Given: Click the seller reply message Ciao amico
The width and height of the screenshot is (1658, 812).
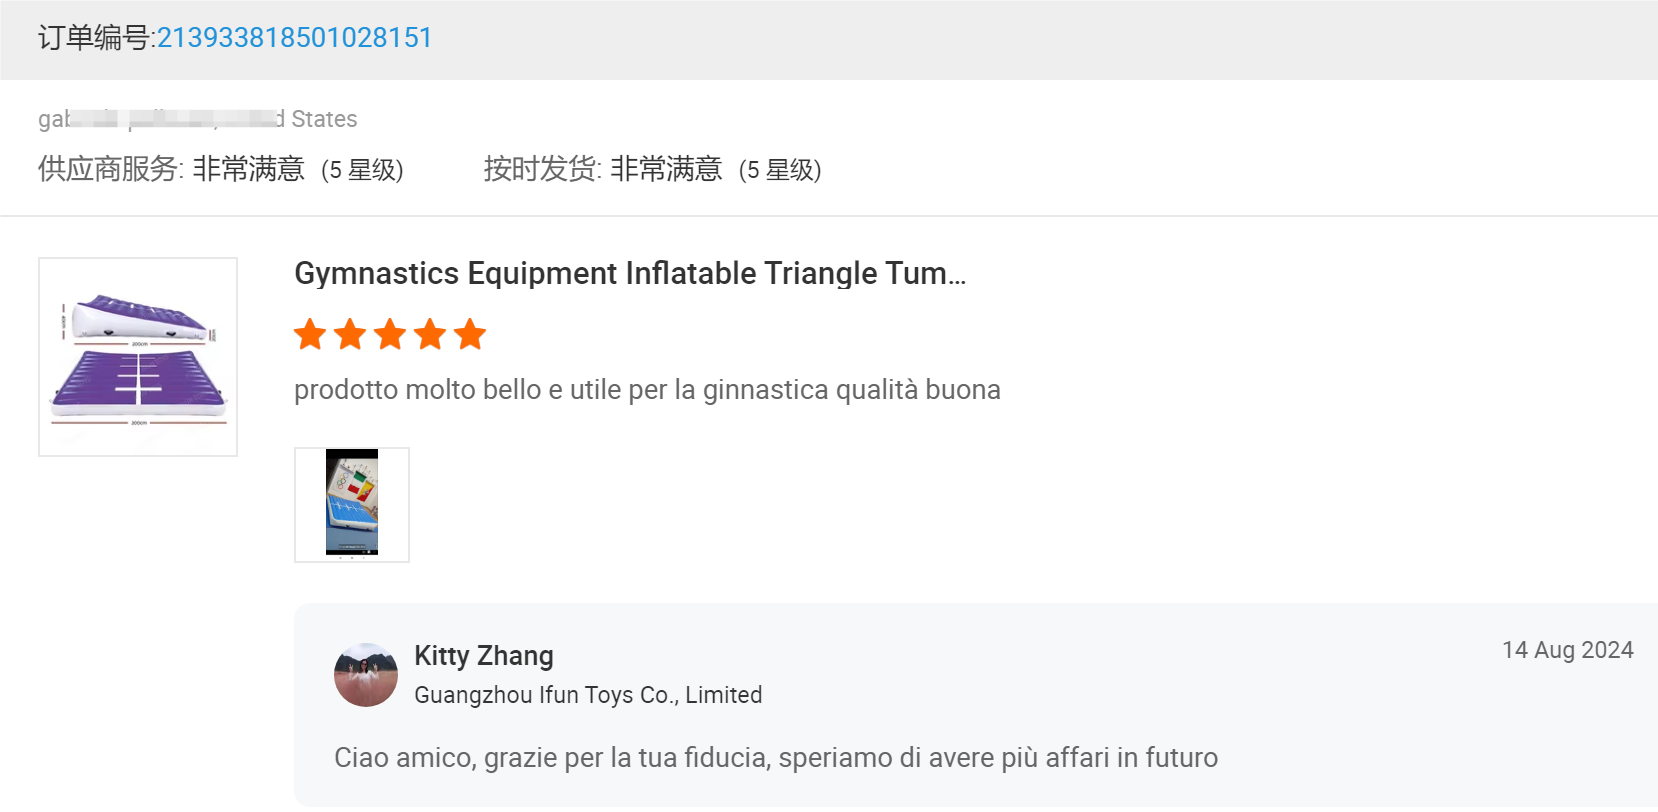Looking at the screenshot, I should pos(776,757).
